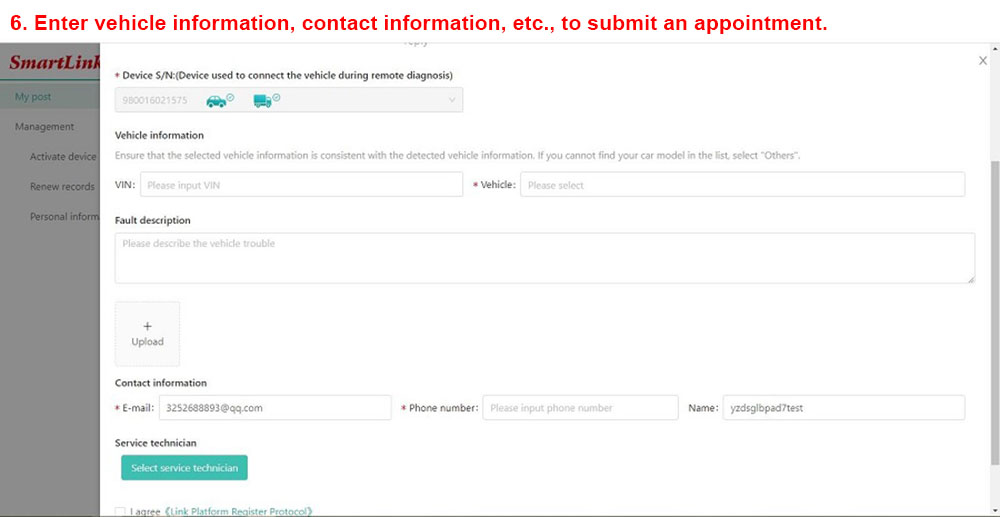Select Management in the sidebar
The width and height of the screenshot is (1000, 517).
tap(45, 127)
